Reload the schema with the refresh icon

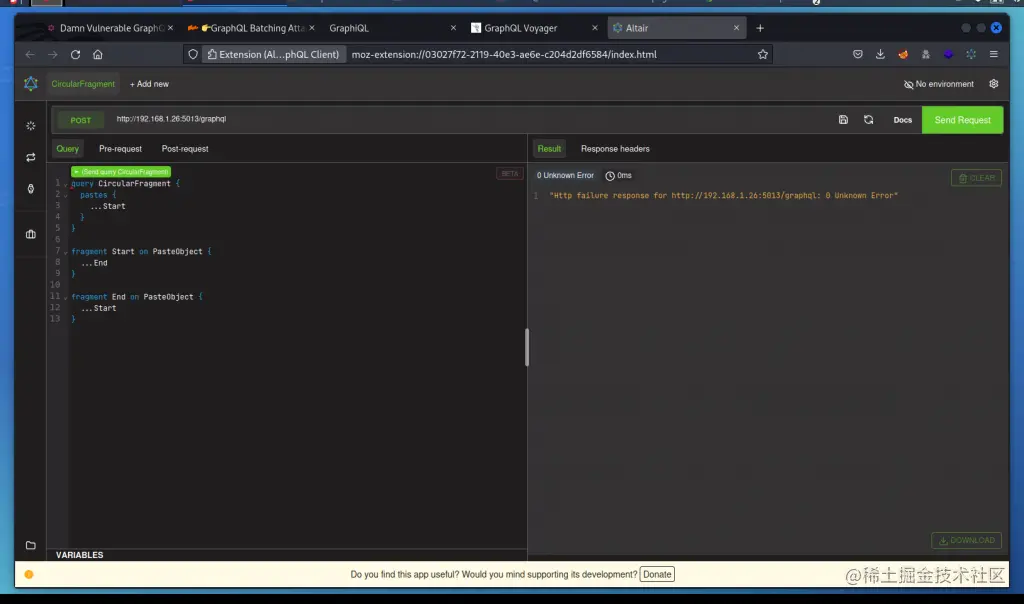[868, 119]
